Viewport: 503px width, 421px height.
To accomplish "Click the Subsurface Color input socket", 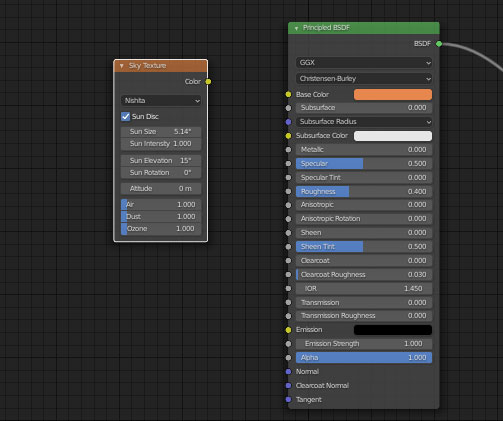I will point(288,136).
